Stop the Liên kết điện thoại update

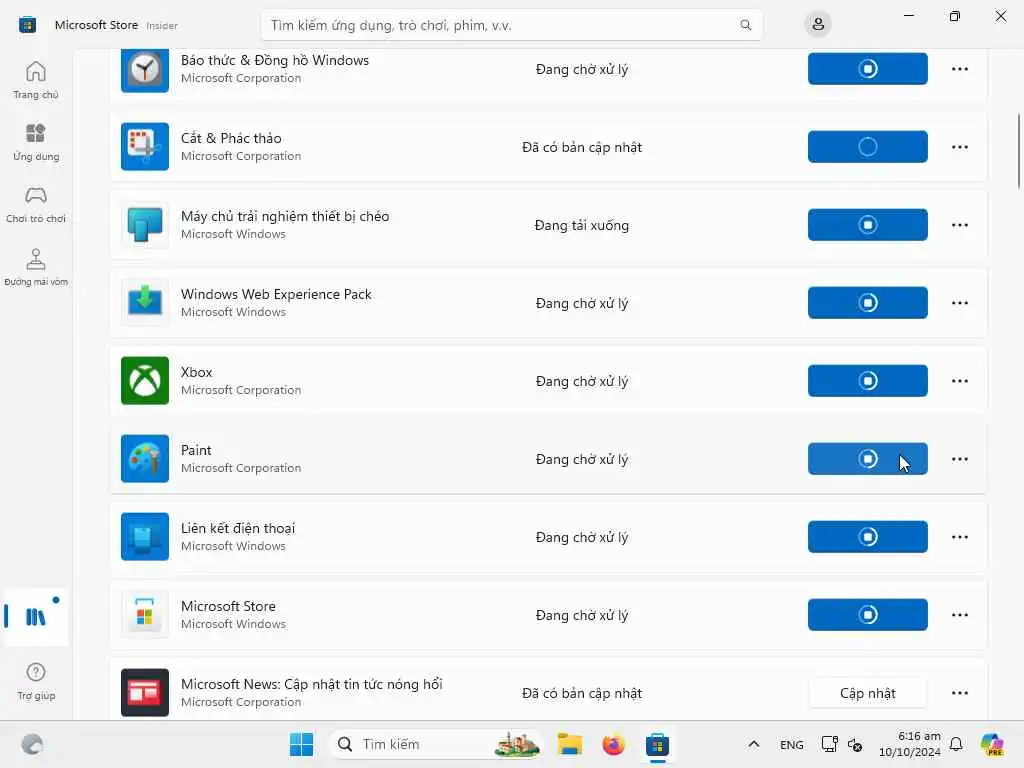[867, 537]
